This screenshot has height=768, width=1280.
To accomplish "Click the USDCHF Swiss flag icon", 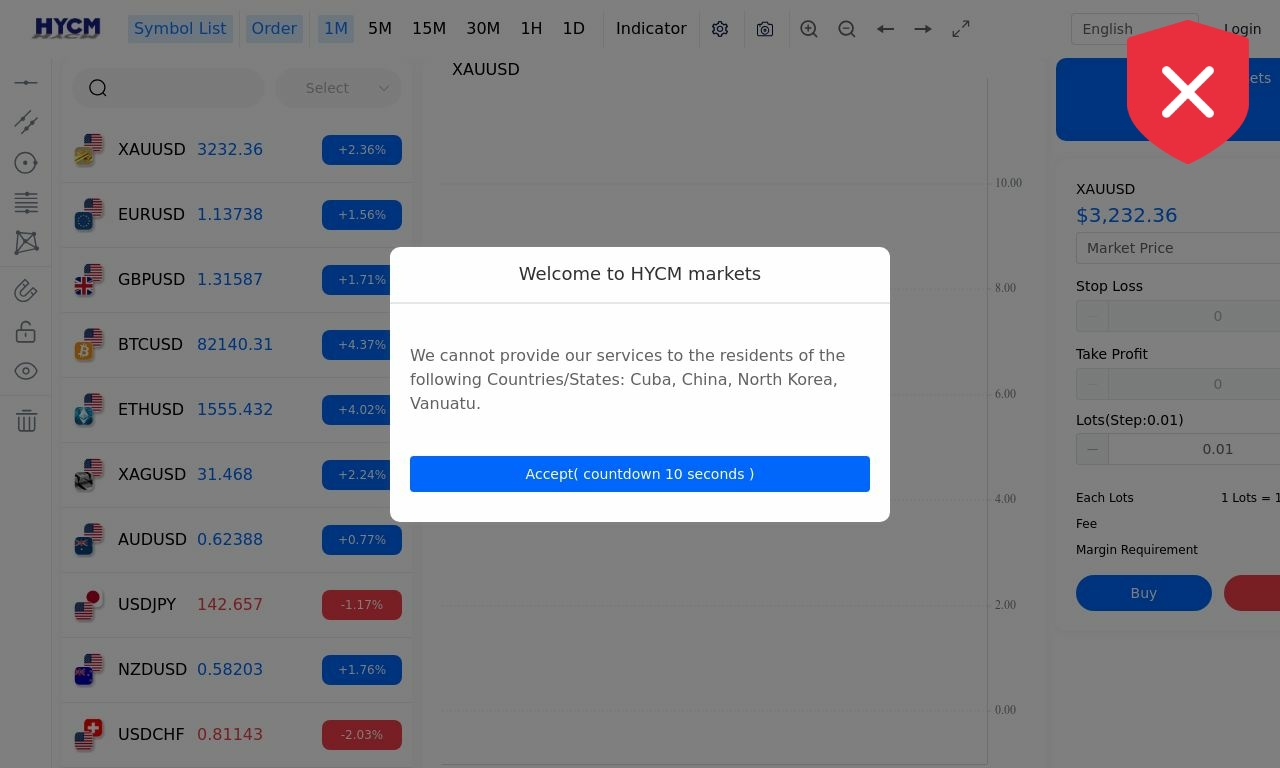I will (x=89, y=734).
